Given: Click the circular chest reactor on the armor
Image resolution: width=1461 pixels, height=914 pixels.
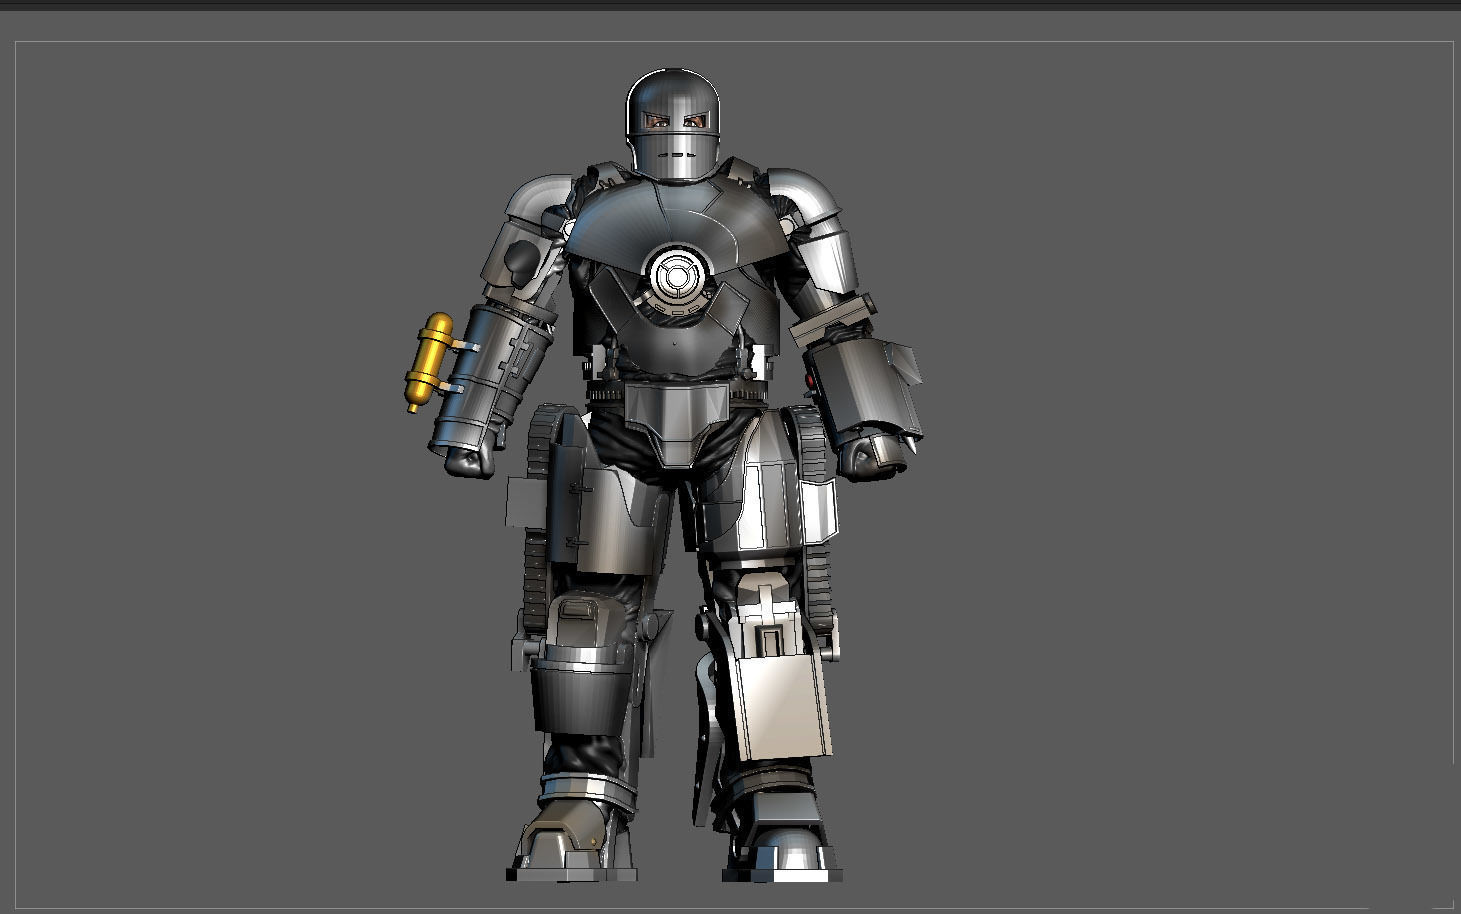Looking at the screenshot, I should pyautogui.click(x=676, y=277).
